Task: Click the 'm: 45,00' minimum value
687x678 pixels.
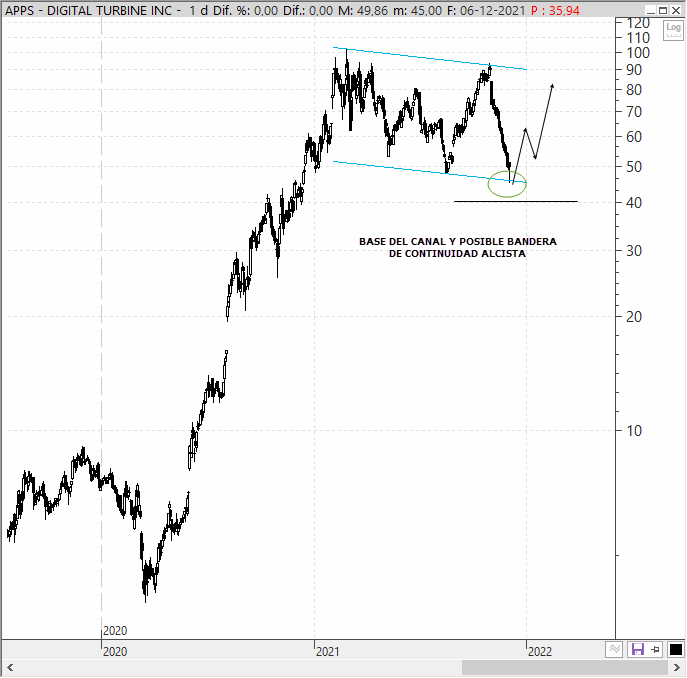Action: pos(417,10)
